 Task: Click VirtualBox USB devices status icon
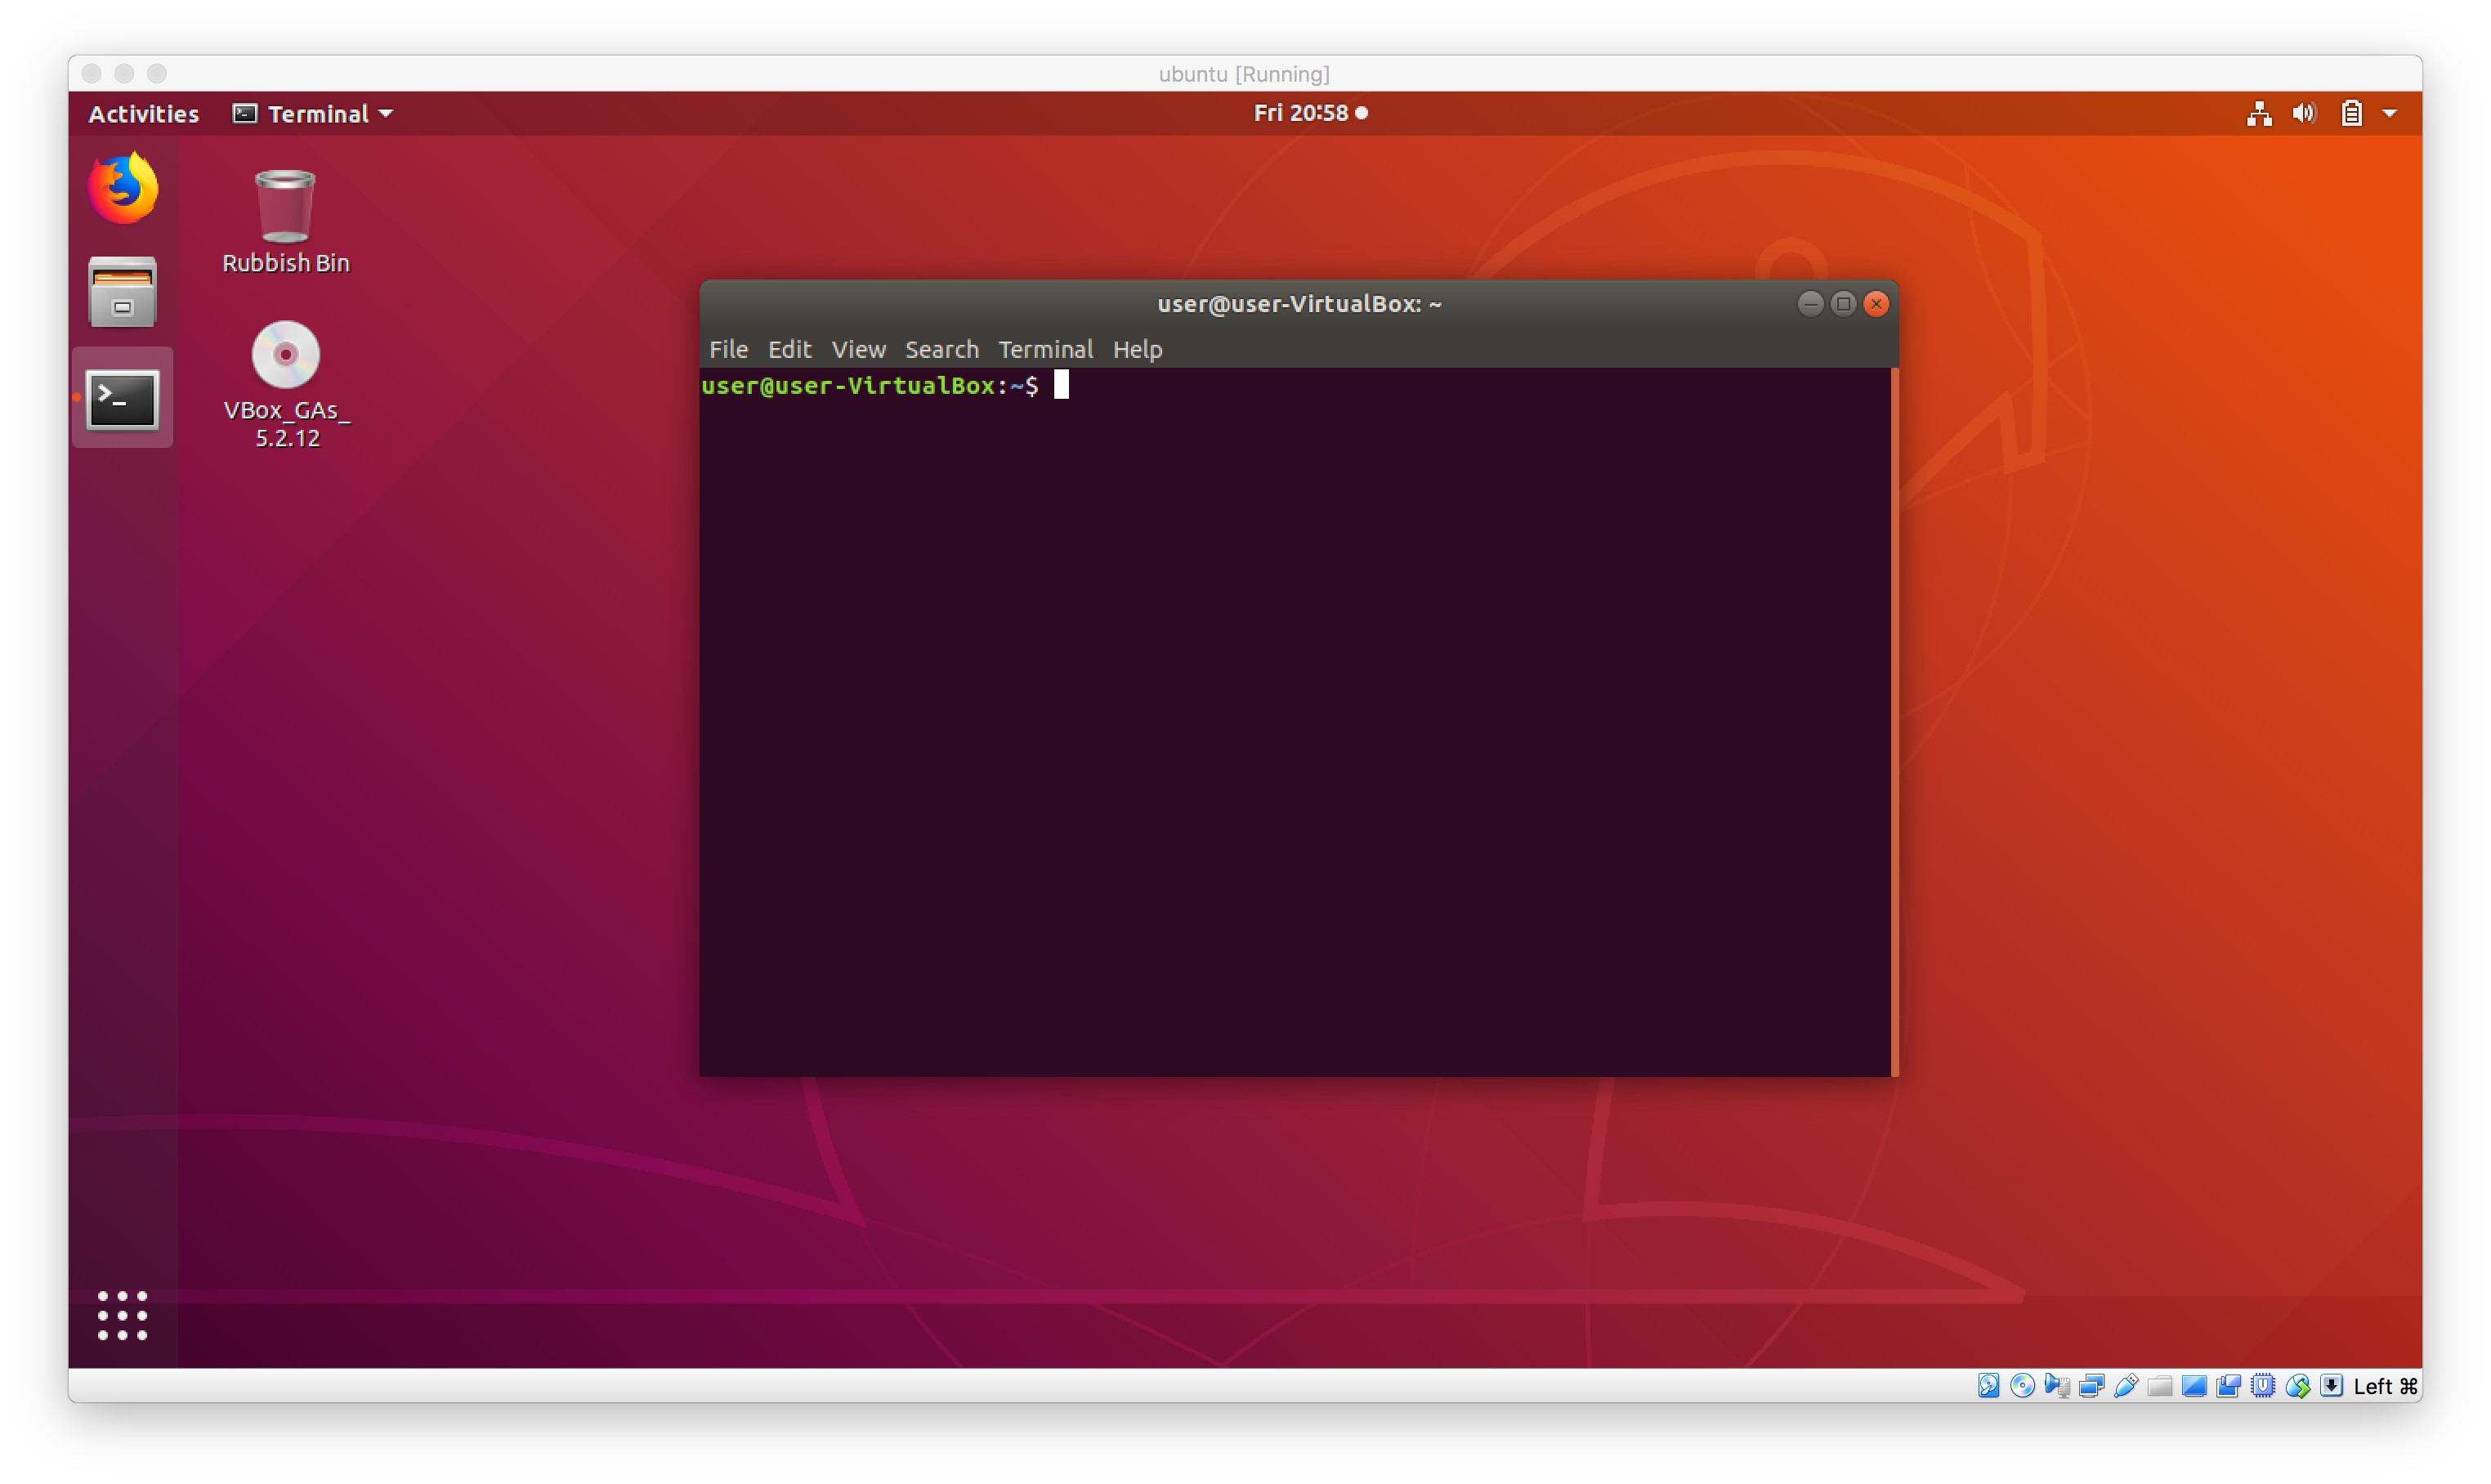tap(2126, 1386)
